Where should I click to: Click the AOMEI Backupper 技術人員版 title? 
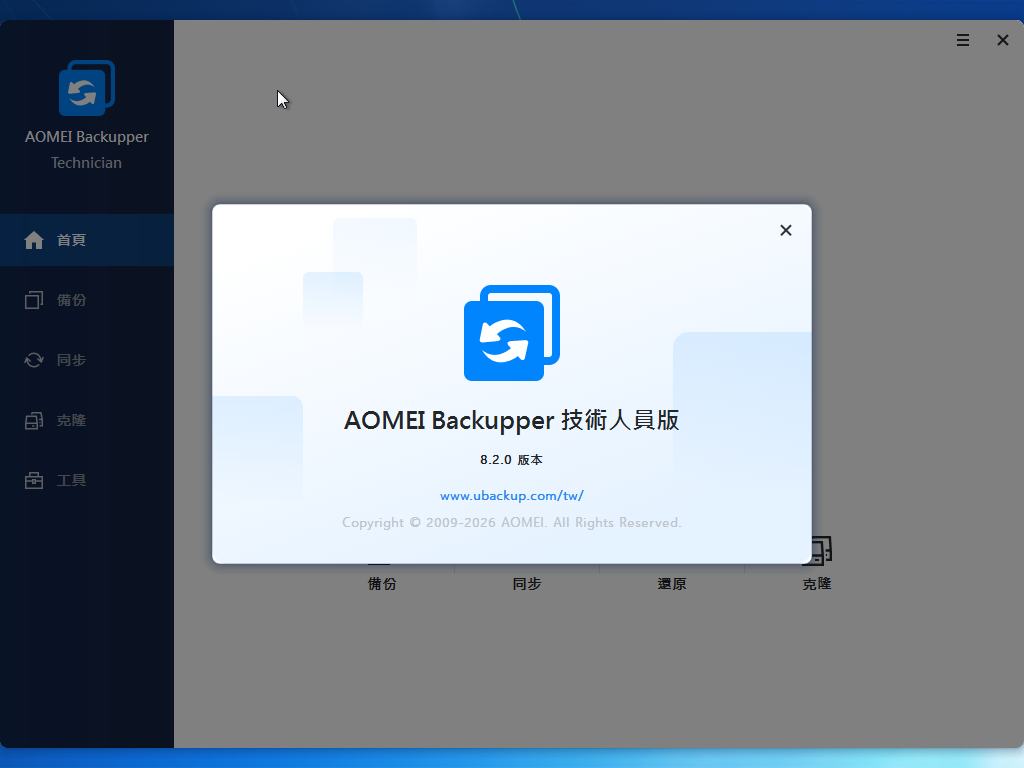pos(511,421)
